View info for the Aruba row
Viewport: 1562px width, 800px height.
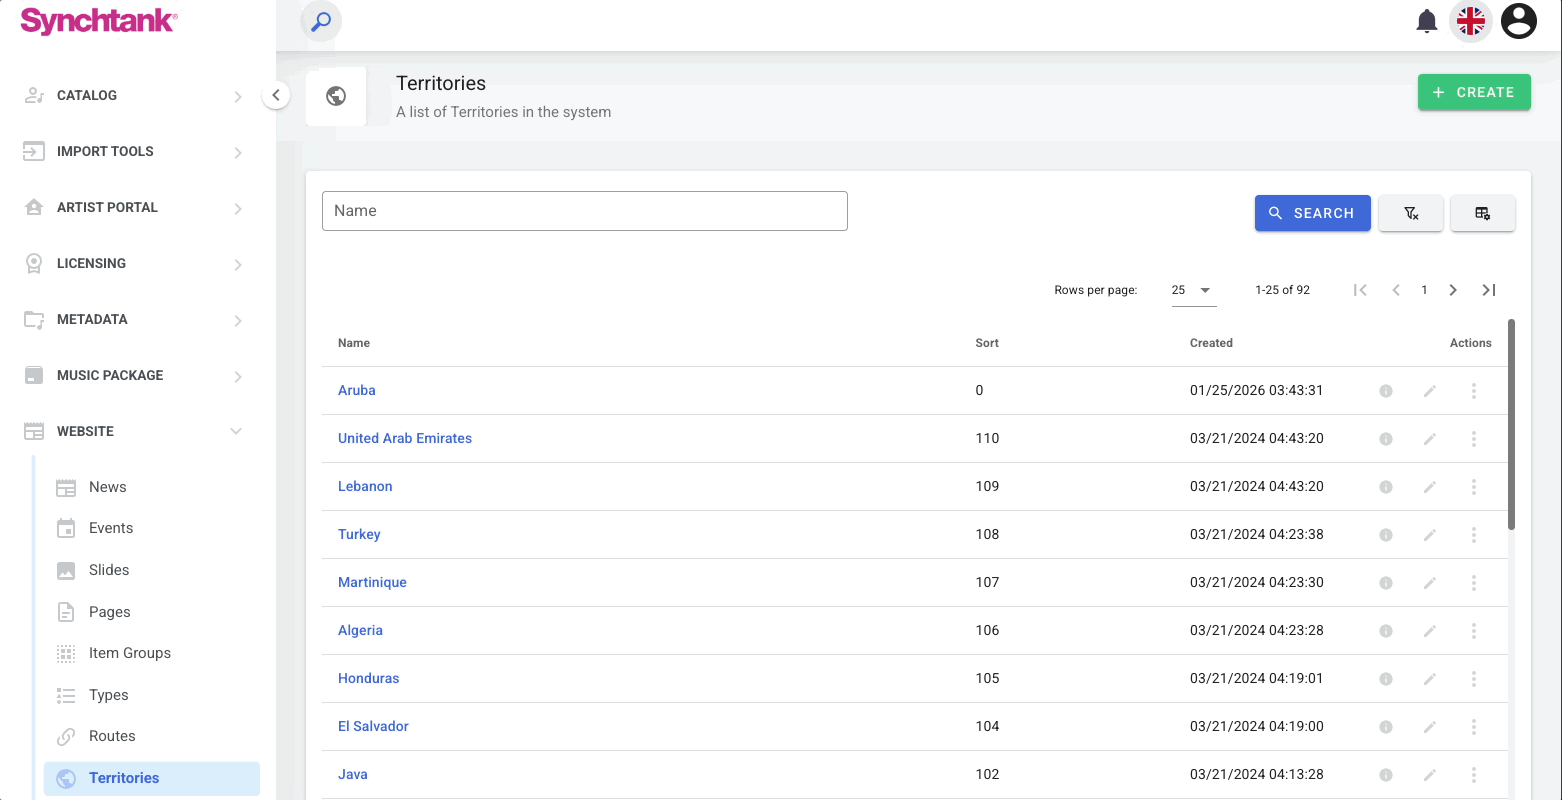(x=1386, y=391)
